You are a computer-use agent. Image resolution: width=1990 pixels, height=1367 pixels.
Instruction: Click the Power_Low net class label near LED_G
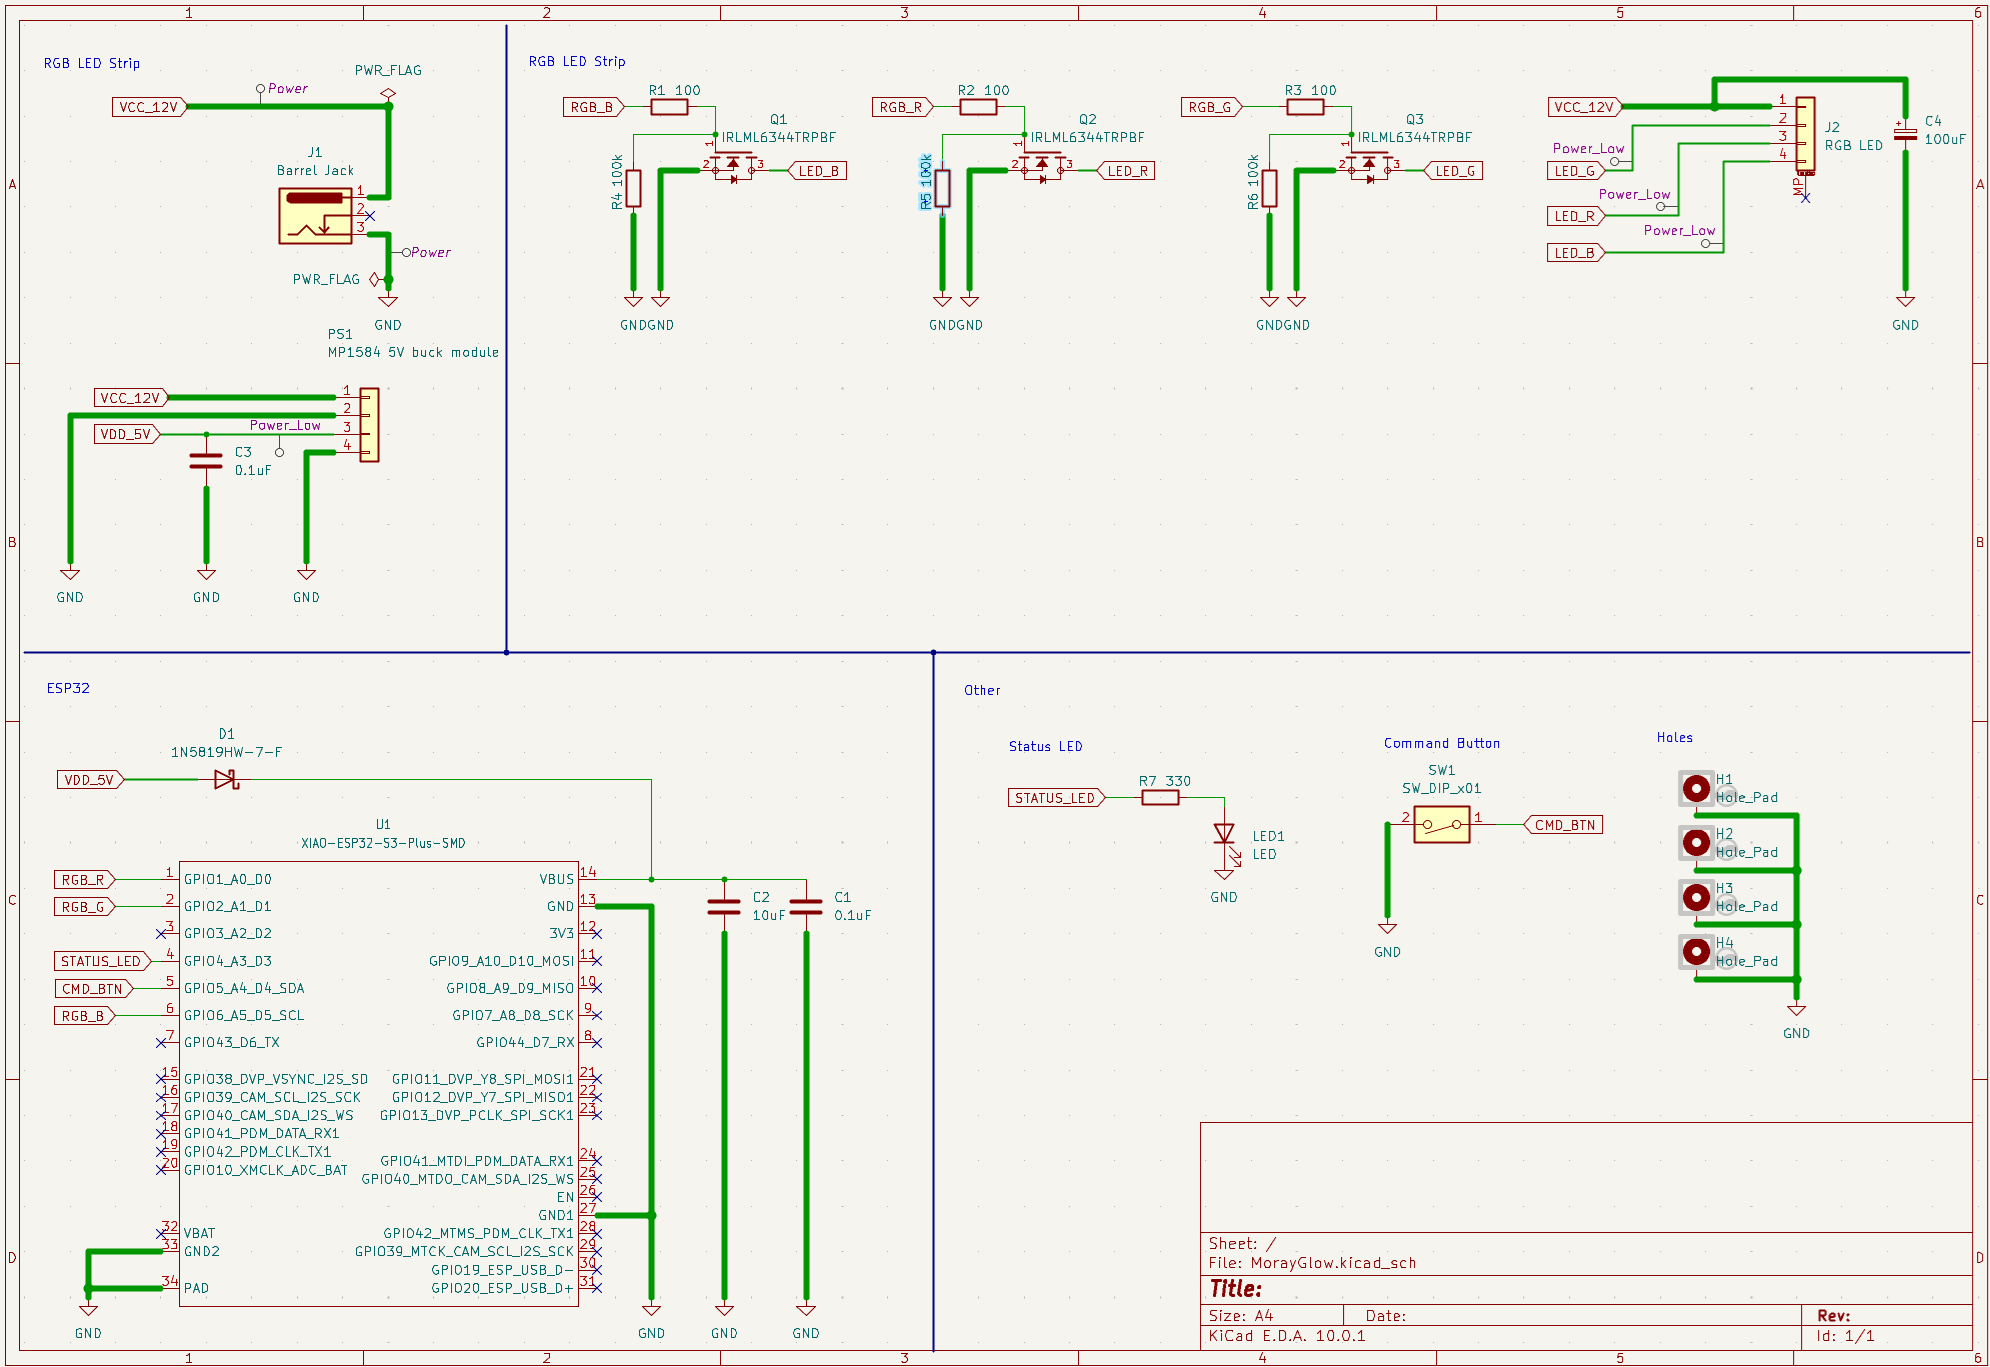(1588, 149)
